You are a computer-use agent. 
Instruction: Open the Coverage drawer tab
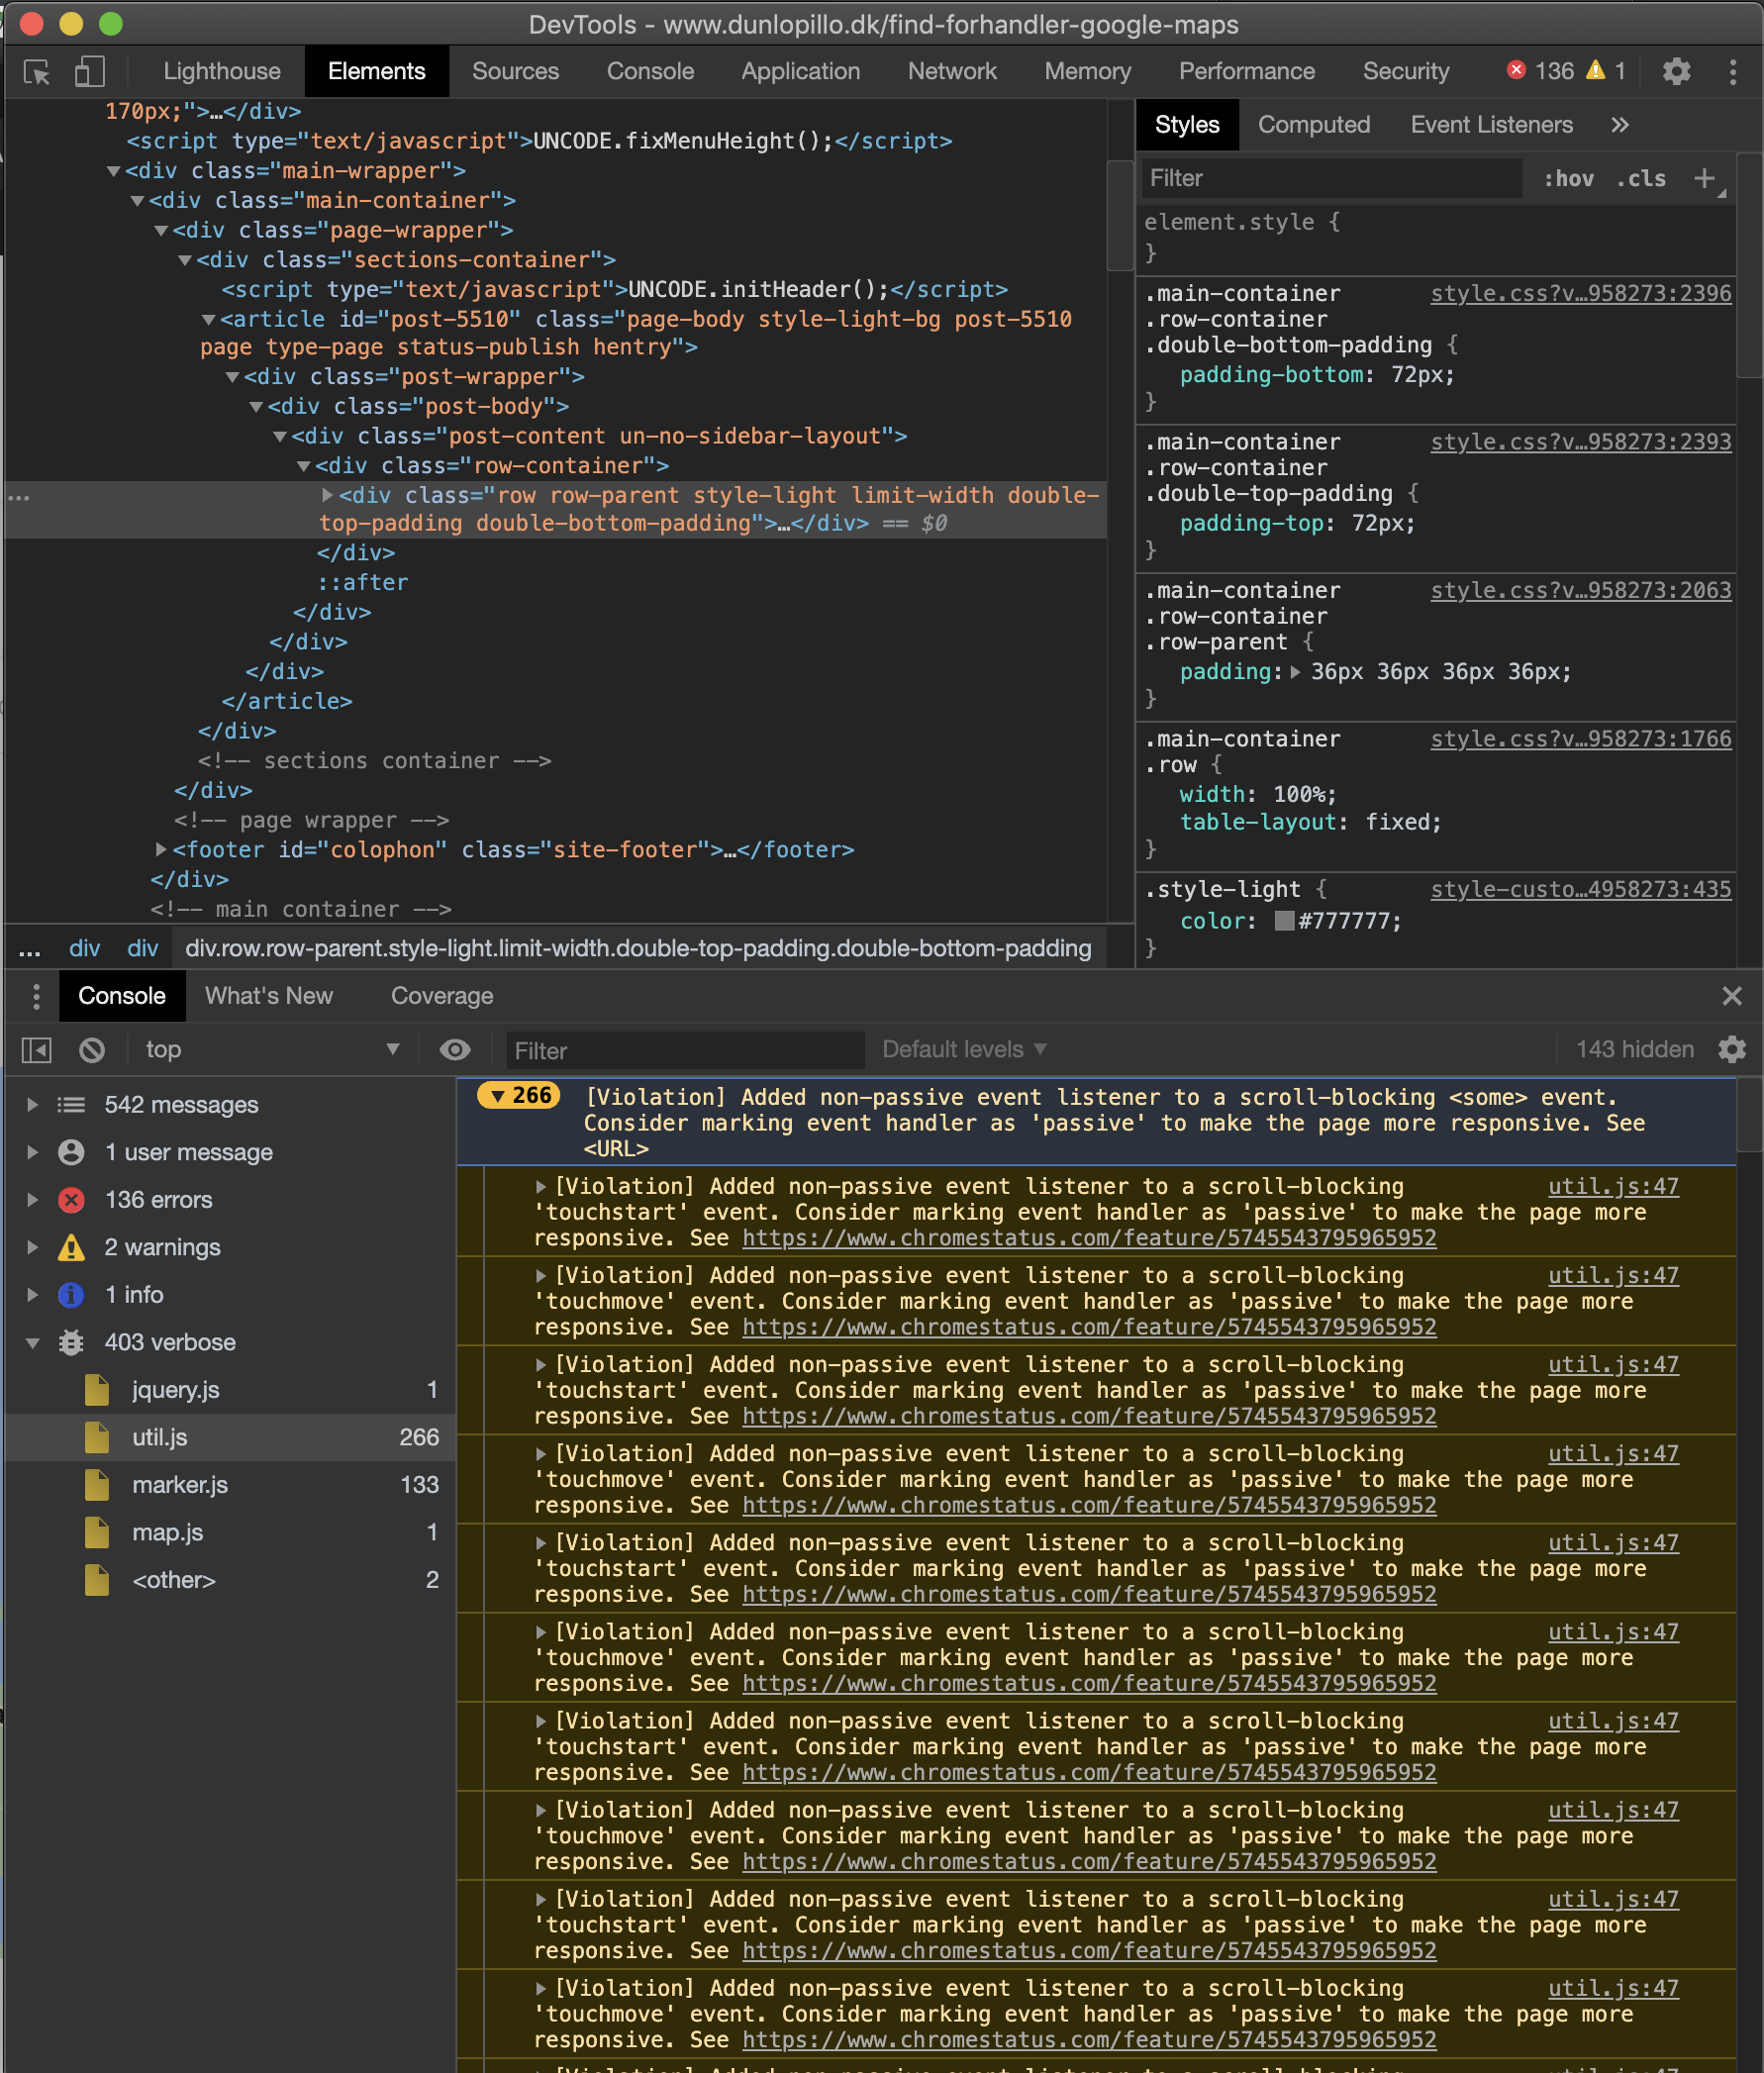[x=442, y=996]
